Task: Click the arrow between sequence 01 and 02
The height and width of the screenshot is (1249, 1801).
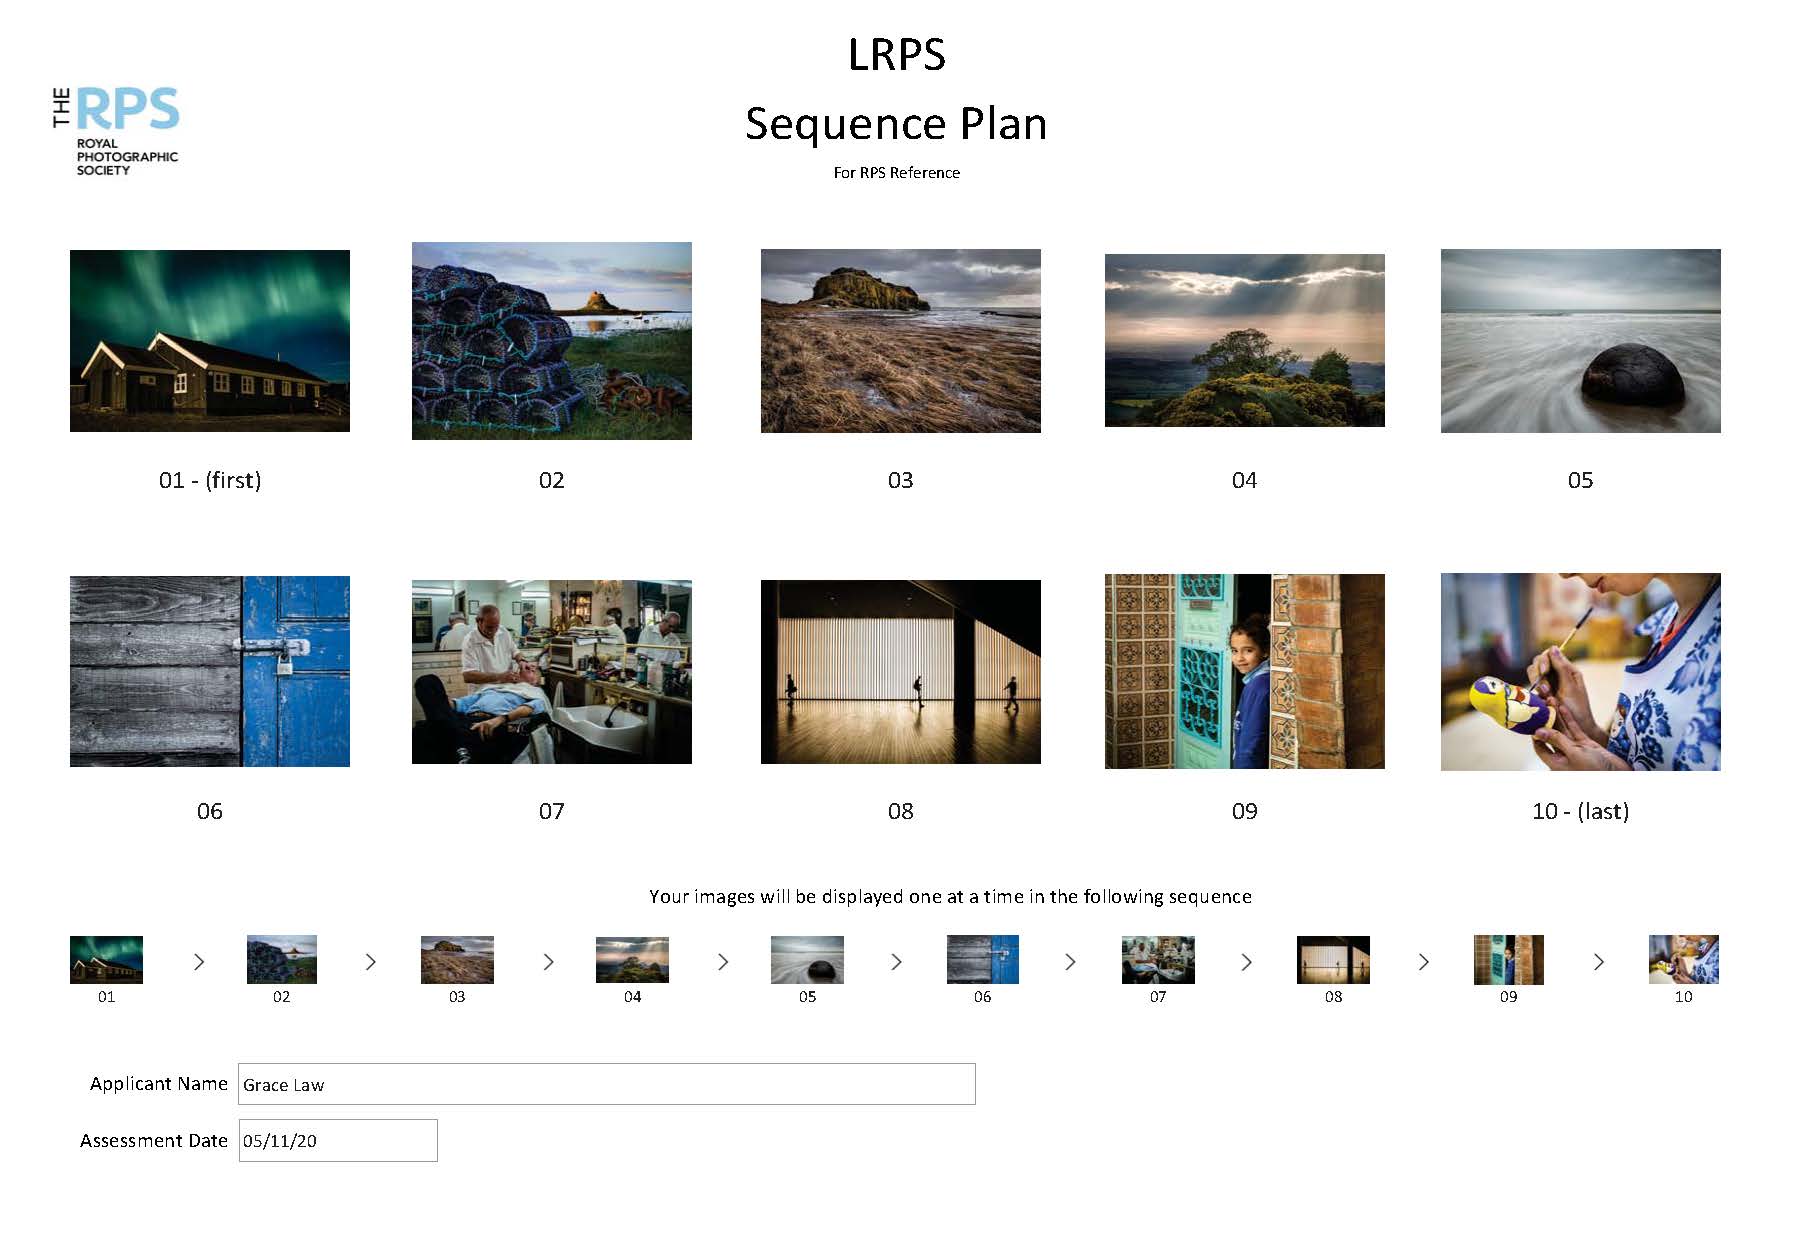Action: click(199, 962)
